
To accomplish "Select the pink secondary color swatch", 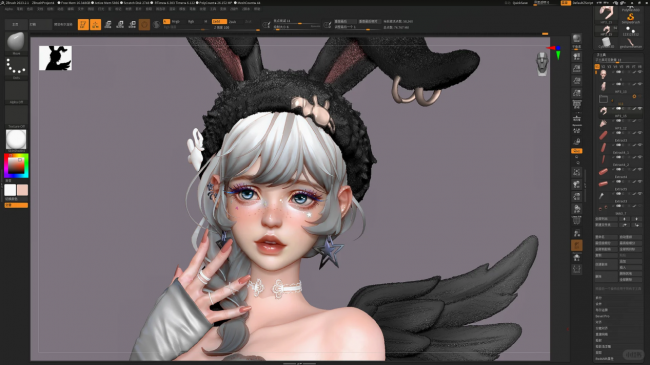I will (x=22, y=190).
